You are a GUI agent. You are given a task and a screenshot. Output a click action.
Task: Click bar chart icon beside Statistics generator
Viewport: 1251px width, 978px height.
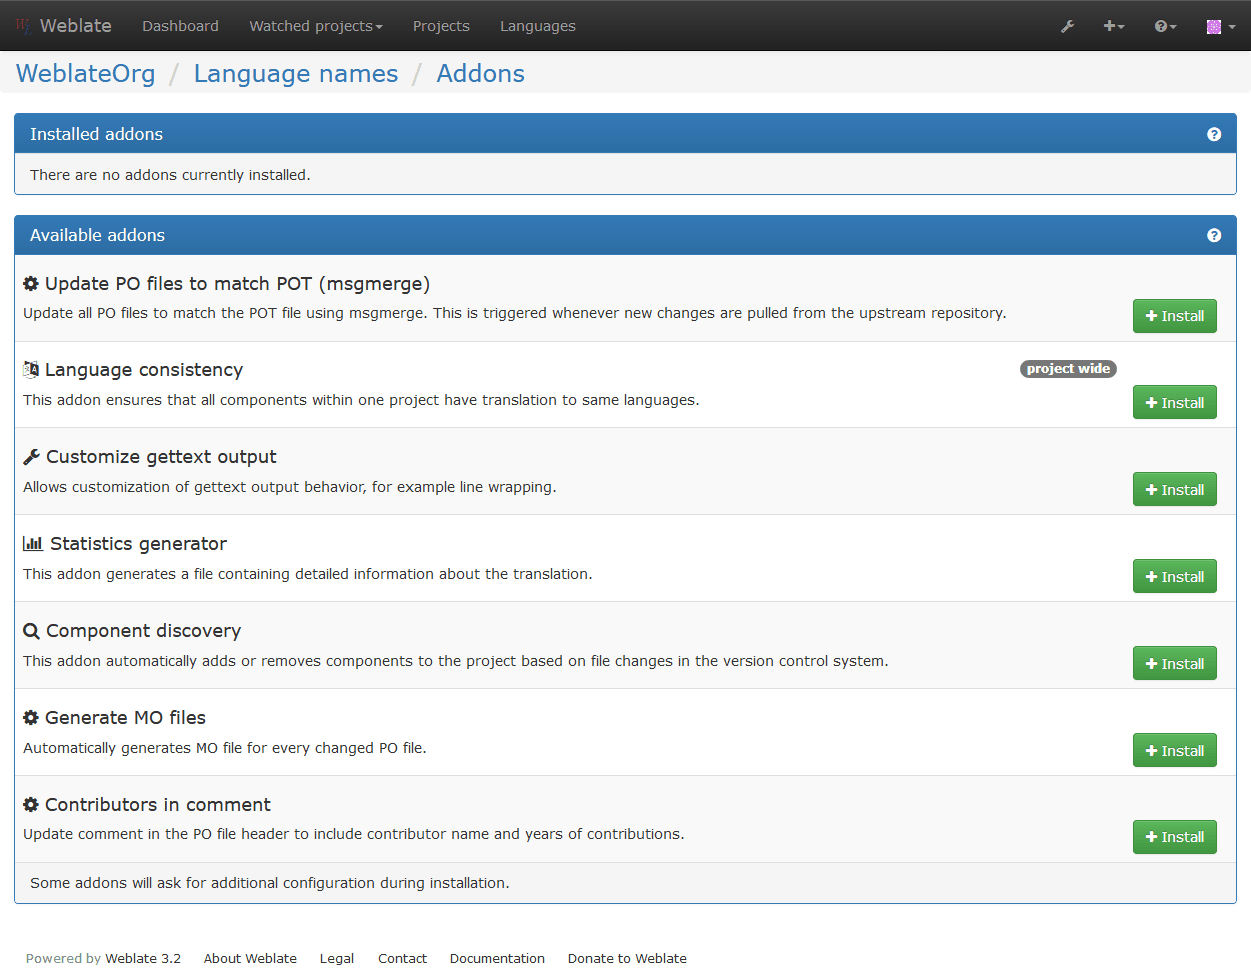tap(33, 544)
